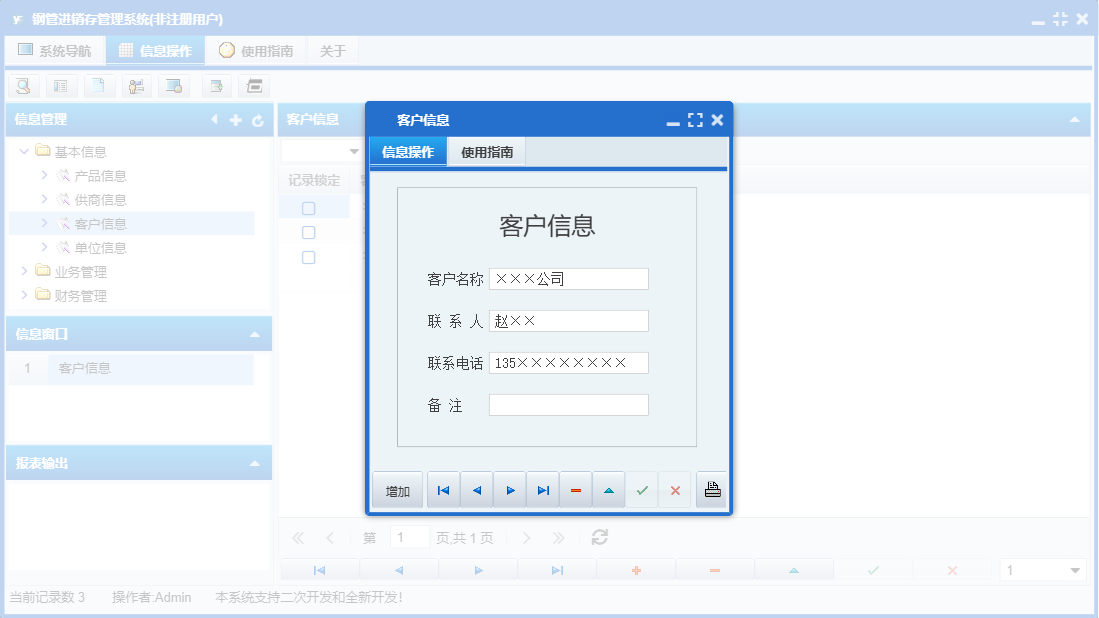Open the data list view toolbar icon
Viewport: 1099px width, 618px height.
coord(61,86)
